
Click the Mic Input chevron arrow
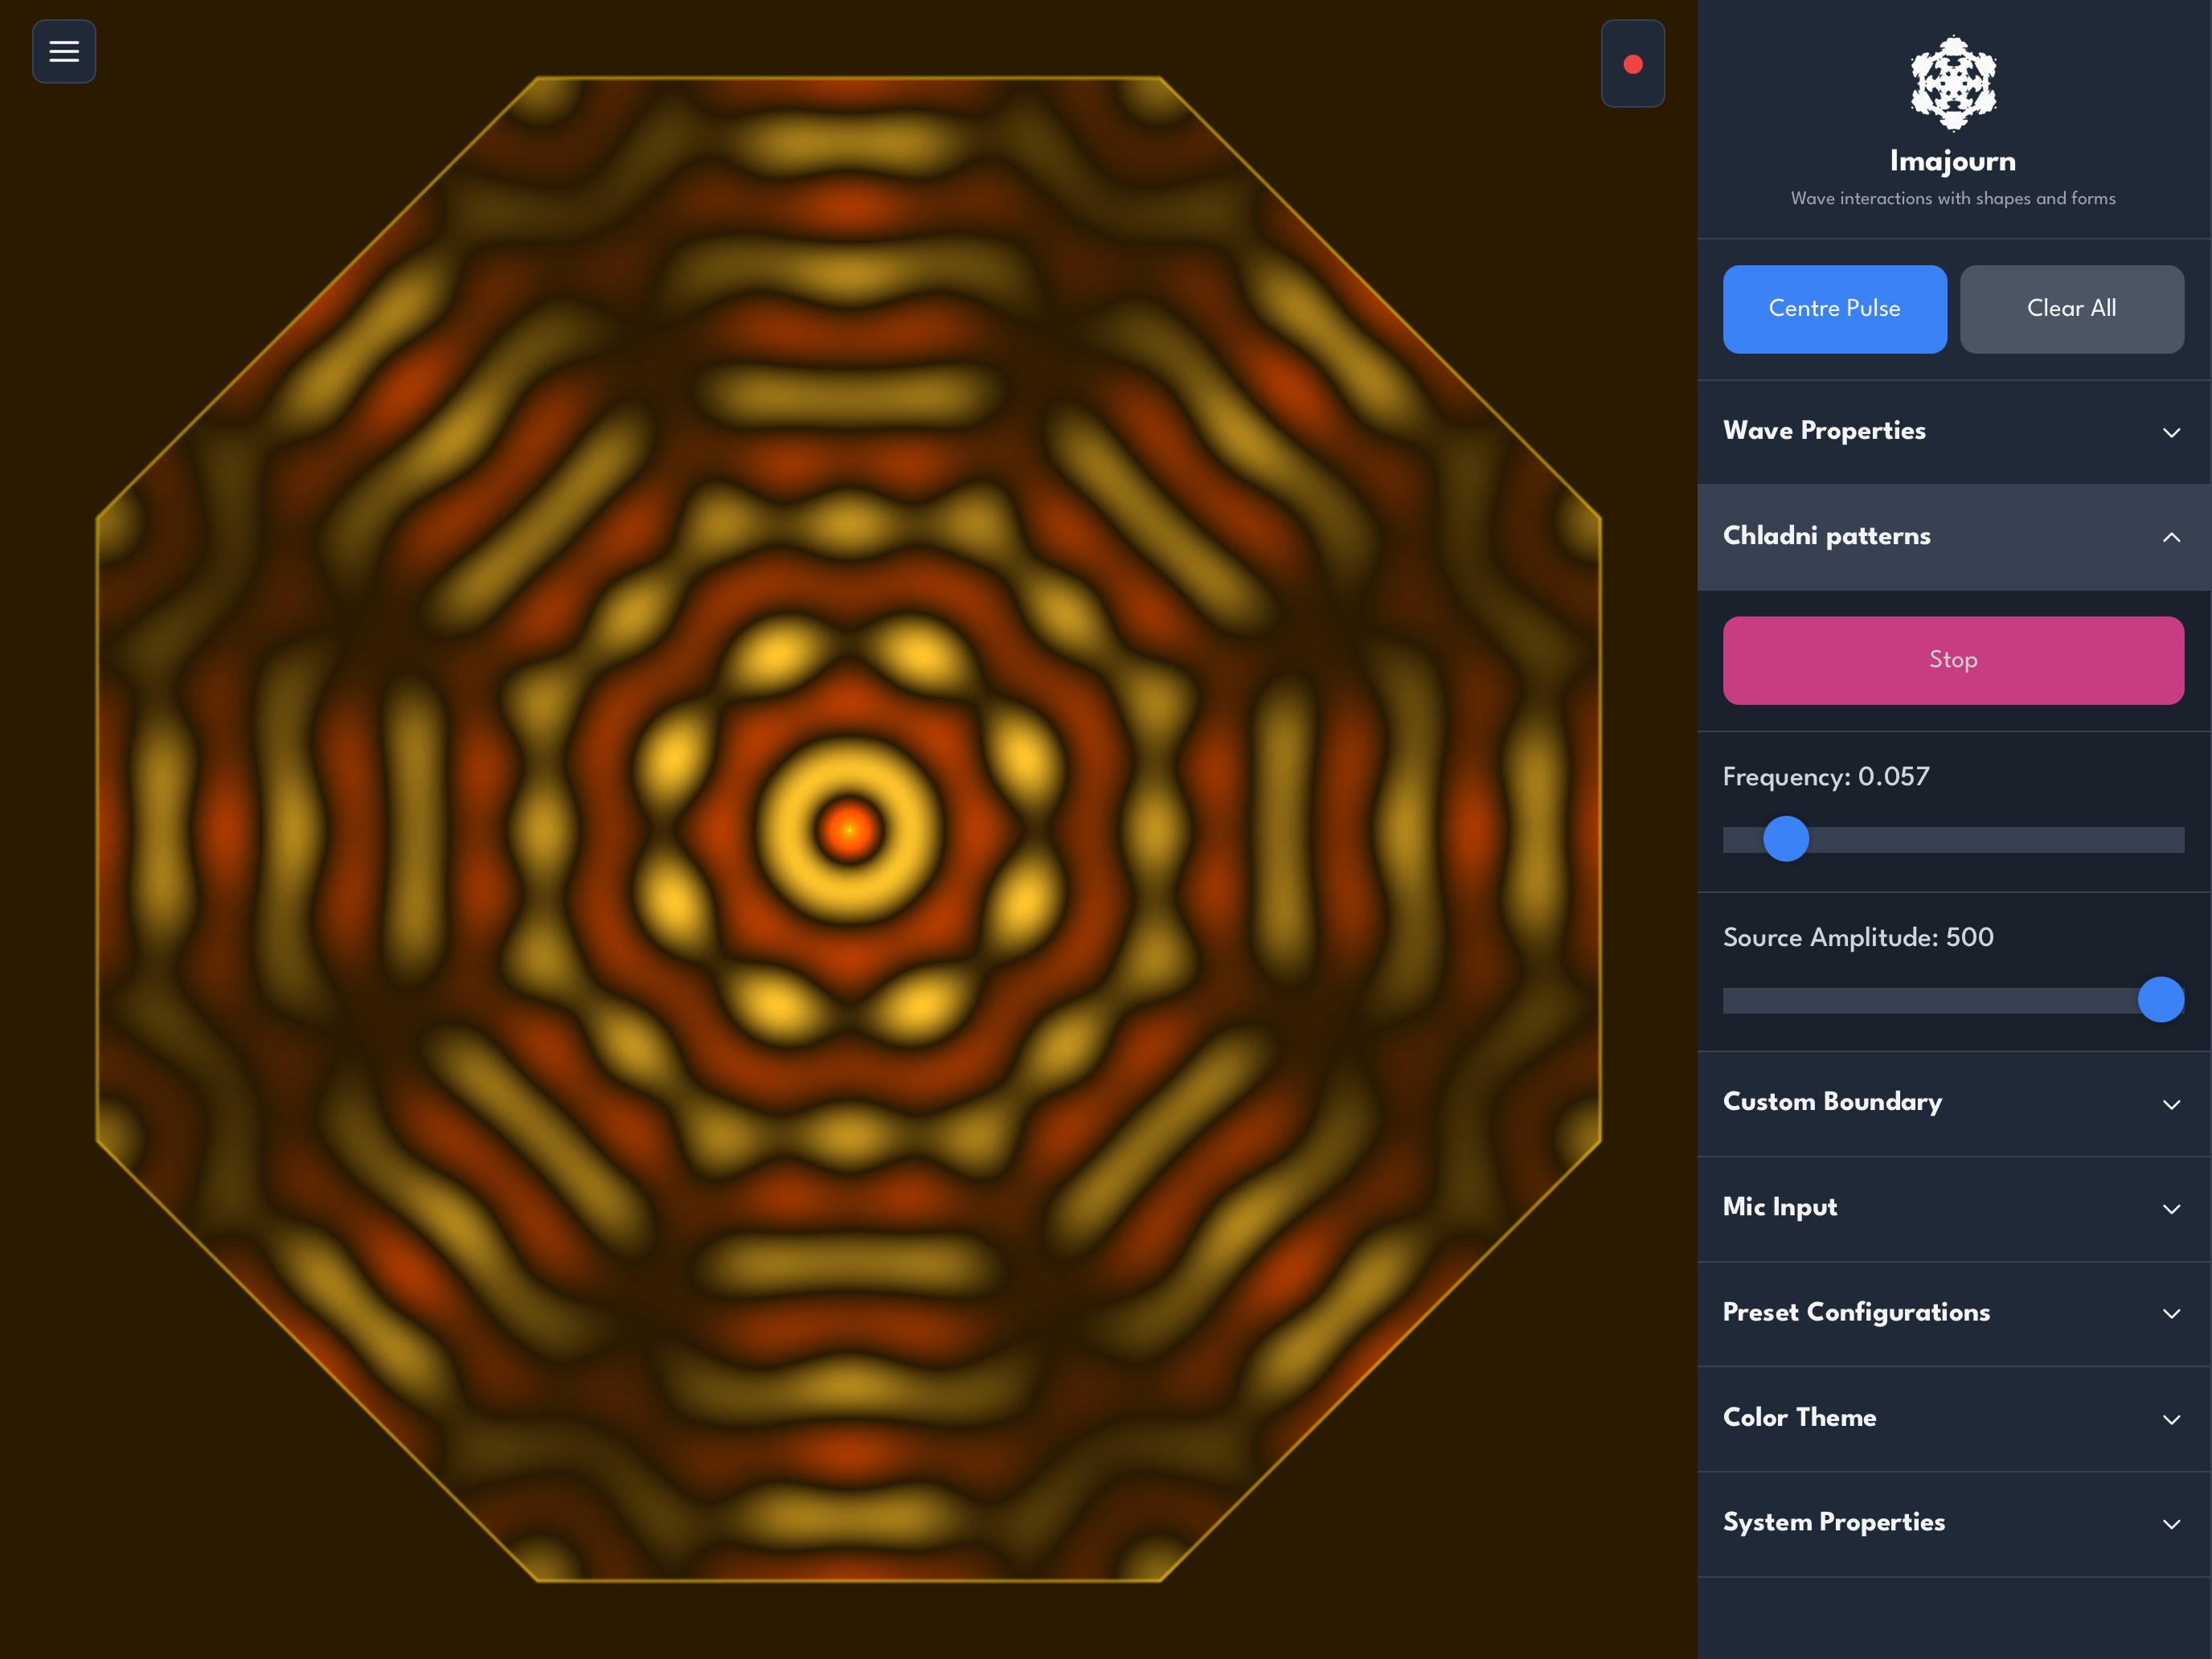coord(2171,1209)
